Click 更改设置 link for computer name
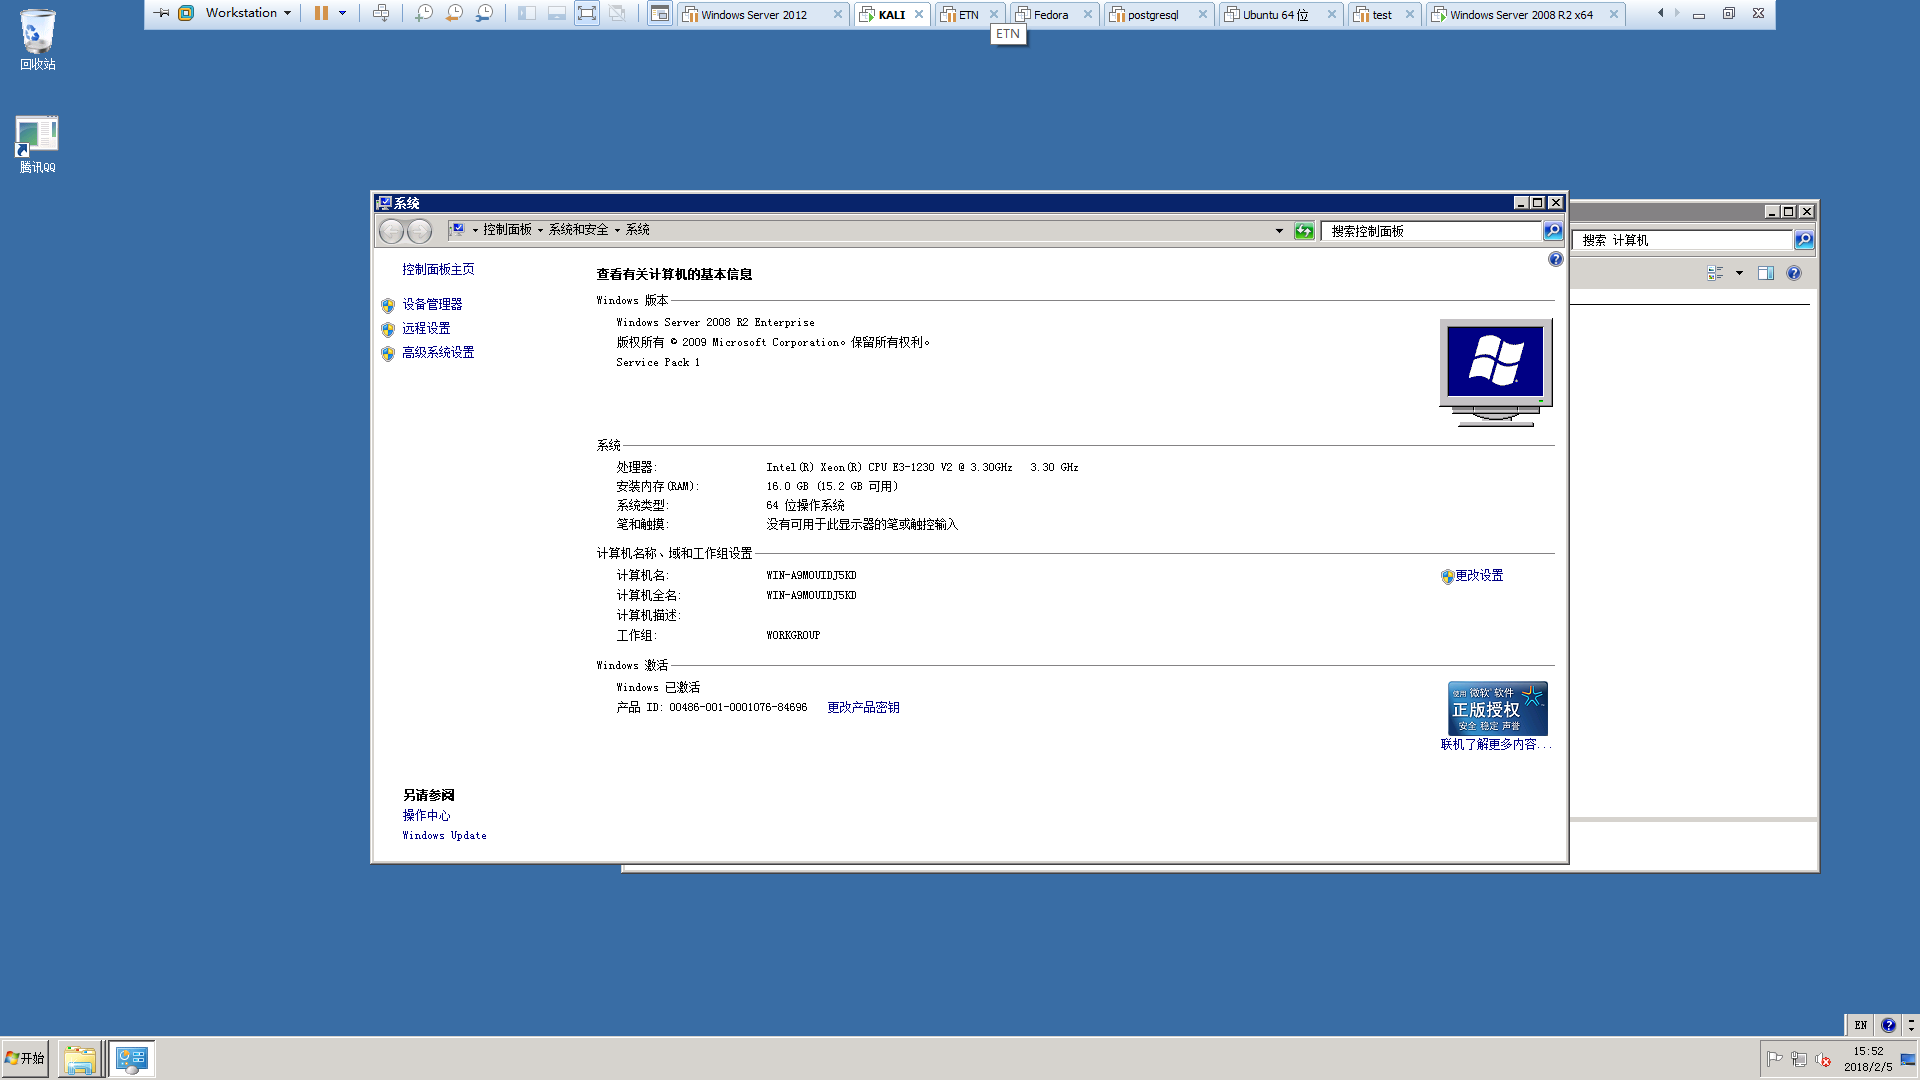The width and height of the screenshot is (1920, 1080). coord(1479,575)
